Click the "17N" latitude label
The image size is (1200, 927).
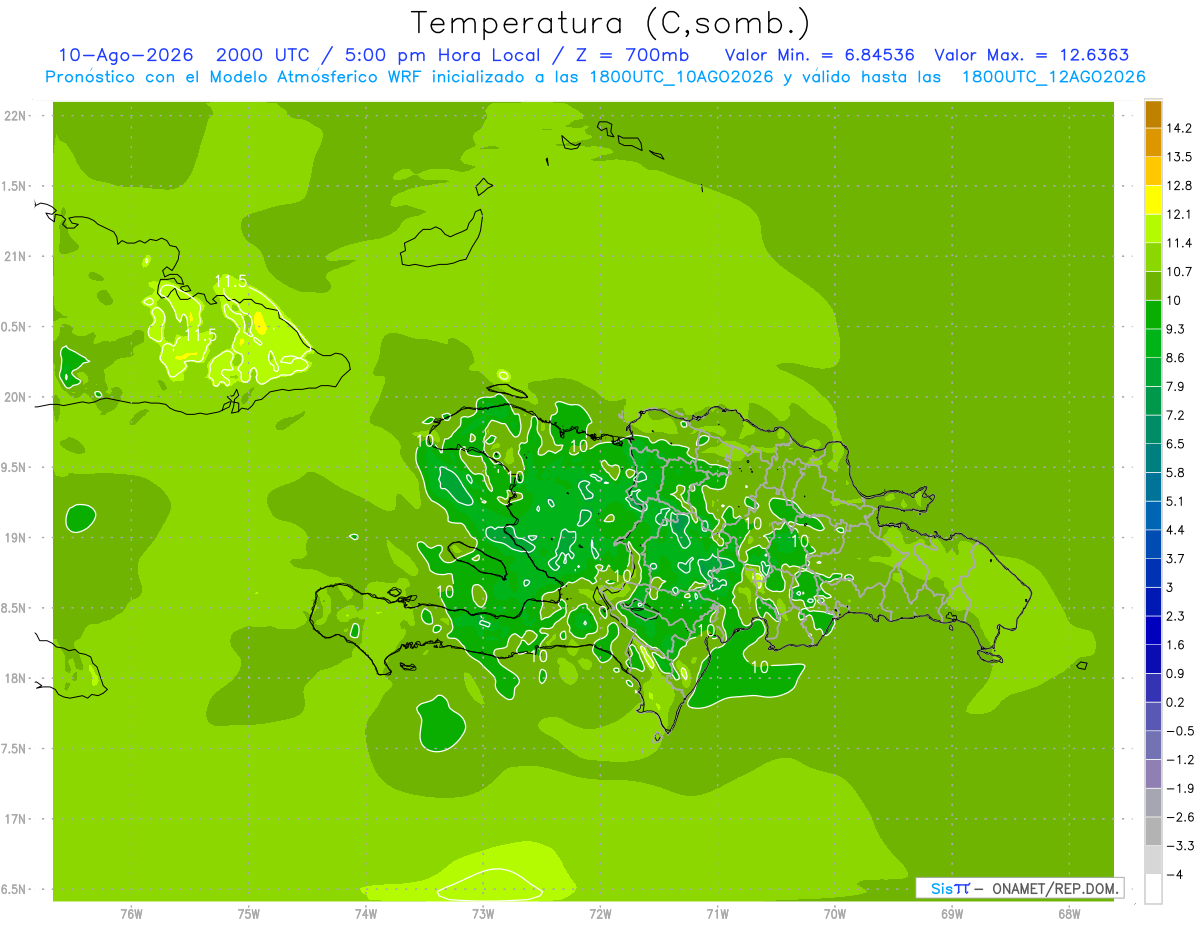15,819
